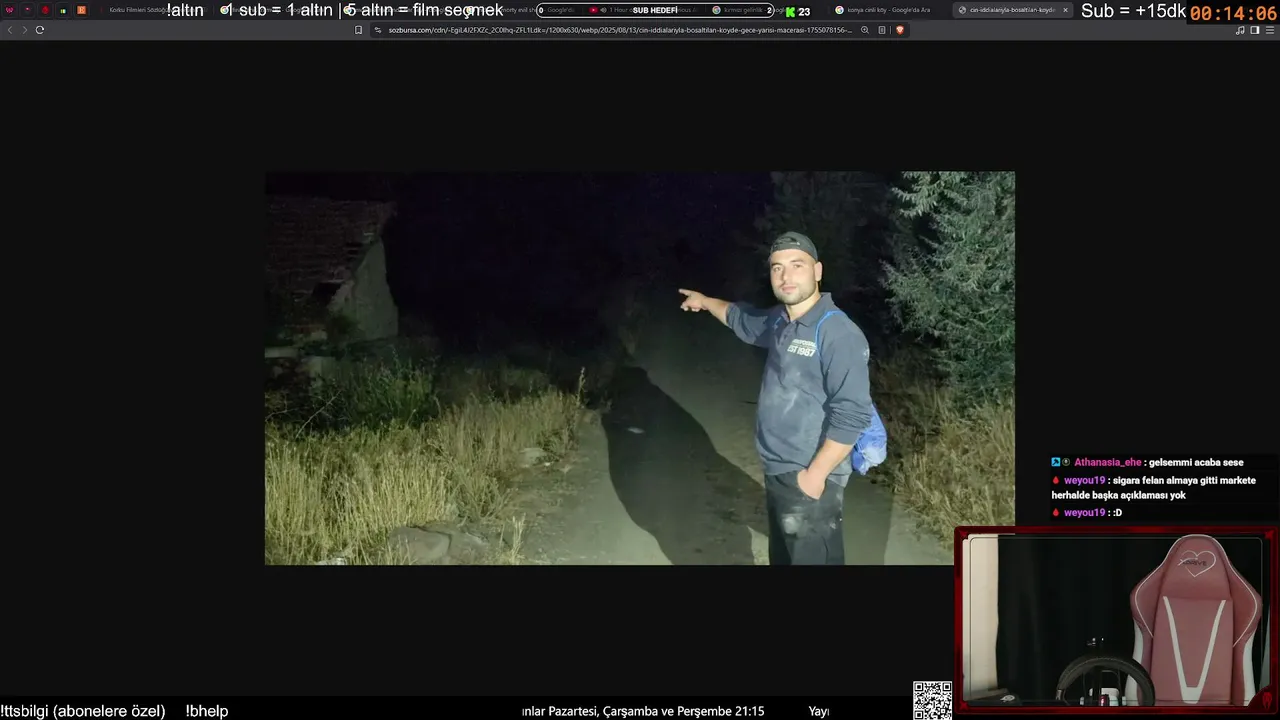Select the fourth pinned tab with green icon
The width and height of the screenshot is (1280, 720).
[63, 10]
